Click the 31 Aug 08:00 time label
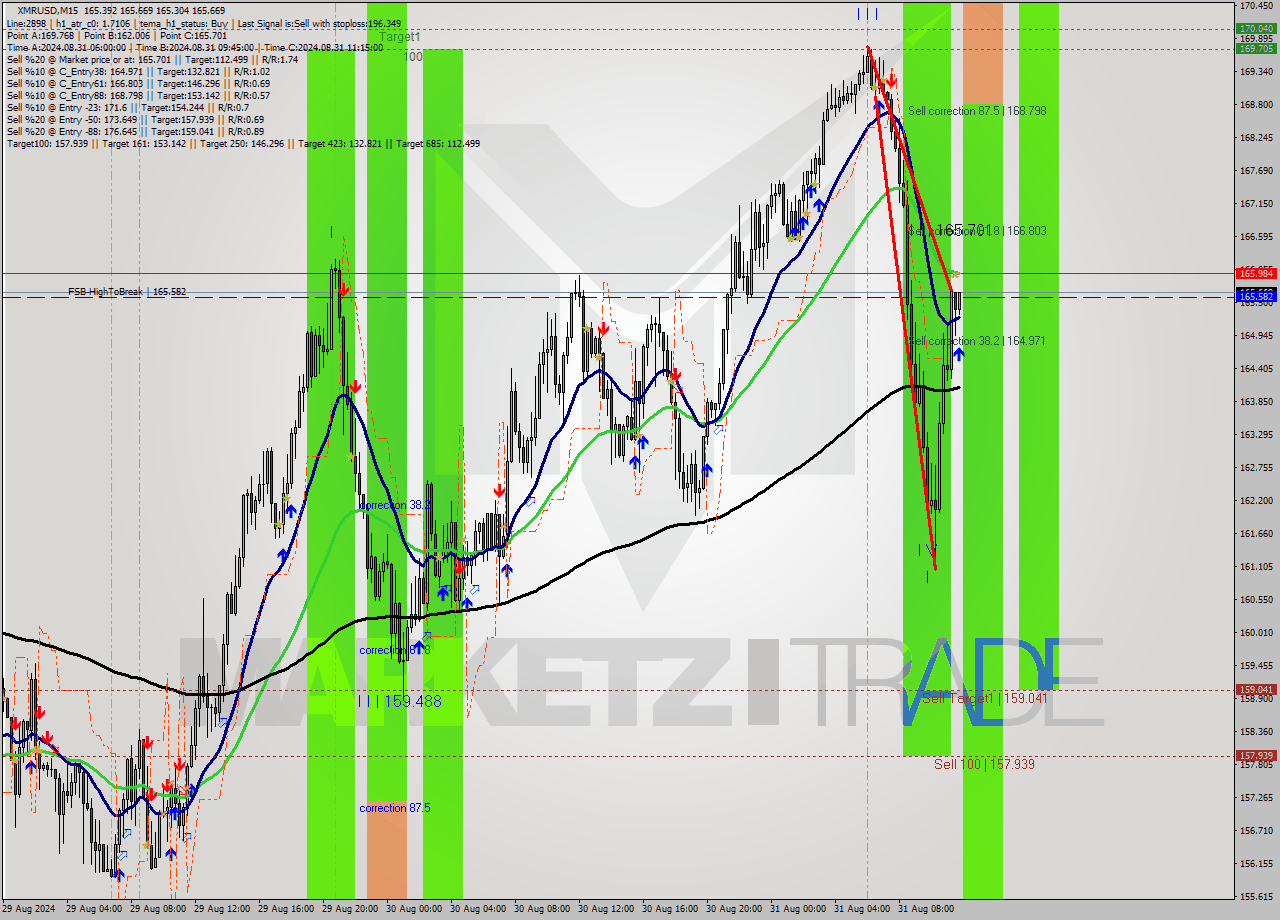This screenshot has width=1280, height=920. (928, 909)
